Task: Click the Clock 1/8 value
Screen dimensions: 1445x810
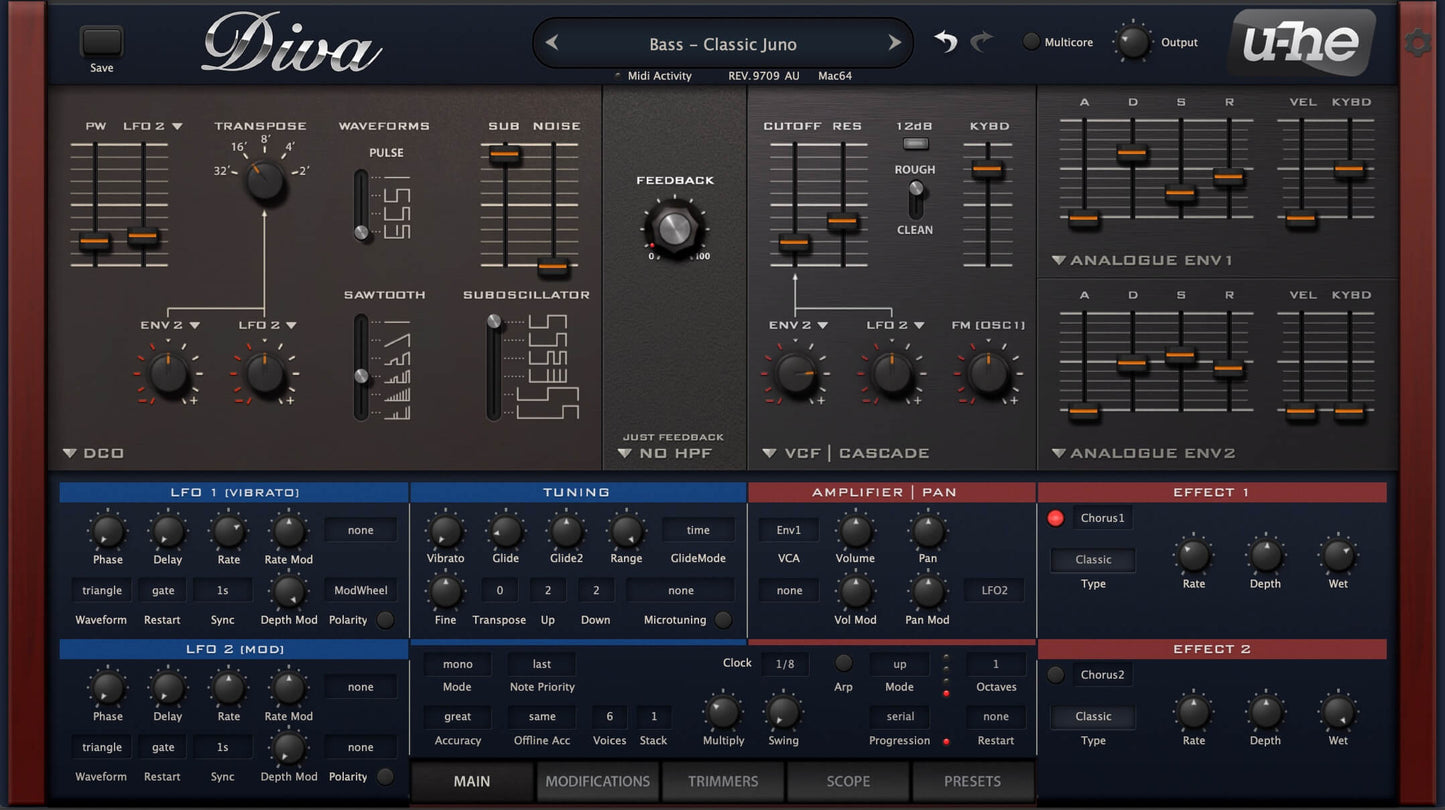Action: coord(785,664)
